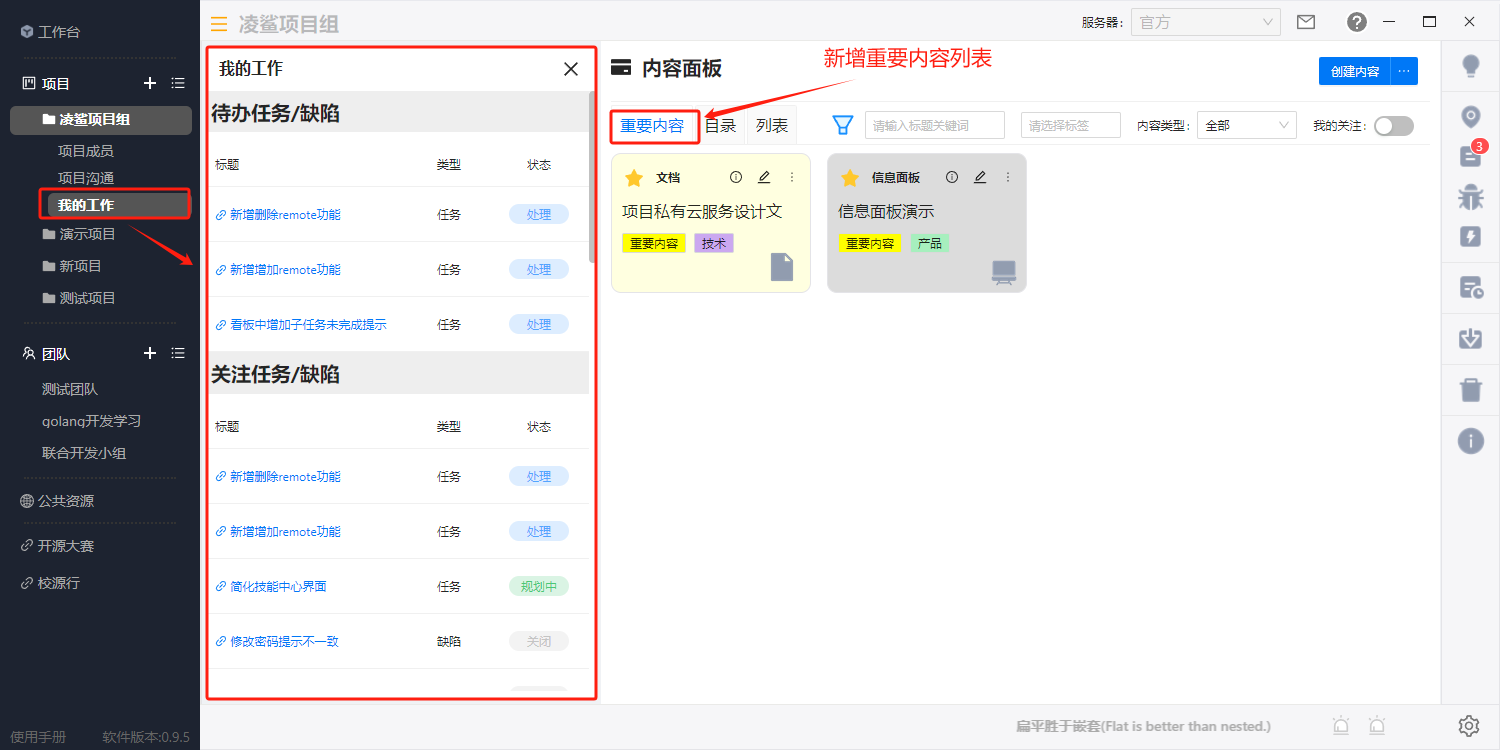The height and width of the screenshot is (750, 1500).
Task: Open the 服务器 dropdown showing 官方
Action: [x=1206, y=22]
